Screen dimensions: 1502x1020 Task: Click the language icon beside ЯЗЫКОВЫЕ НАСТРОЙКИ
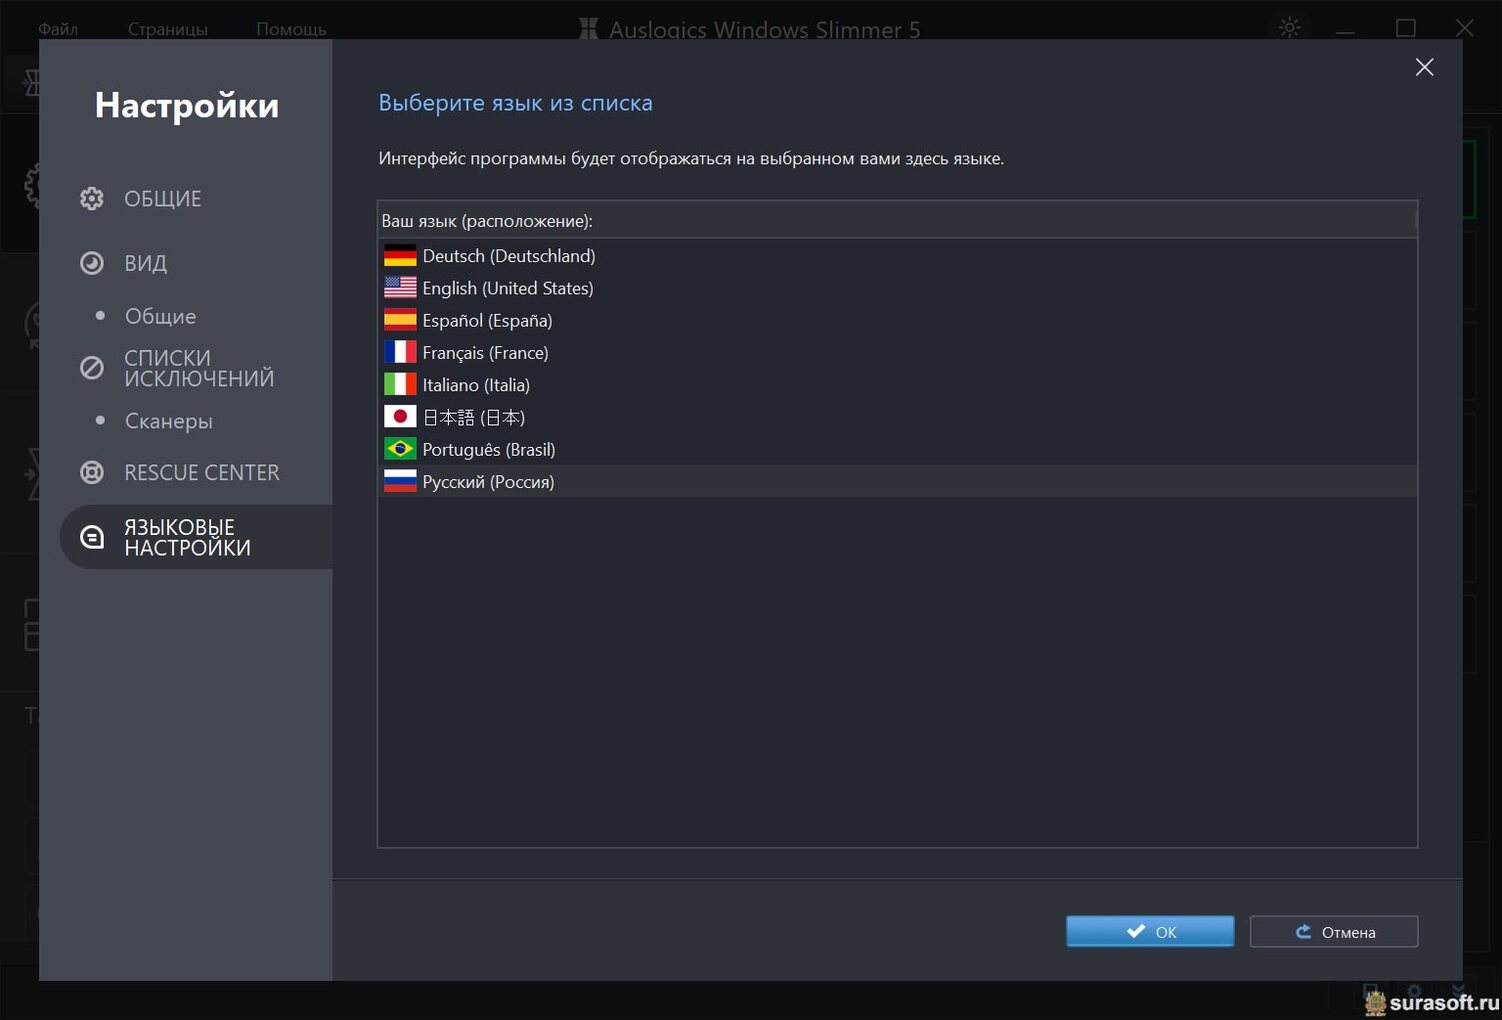pos(92,537)
